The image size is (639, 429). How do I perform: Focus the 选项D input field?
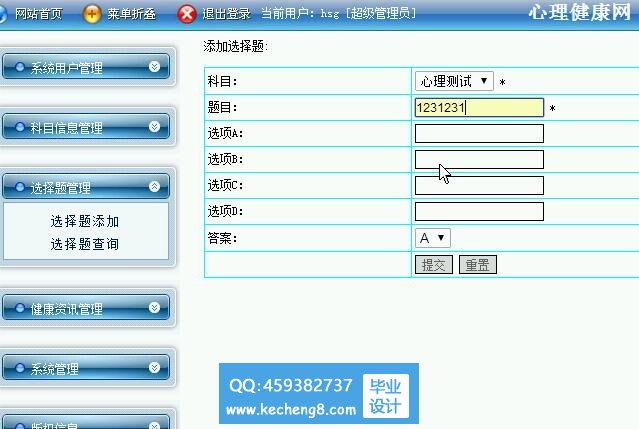tap(479, 211)
